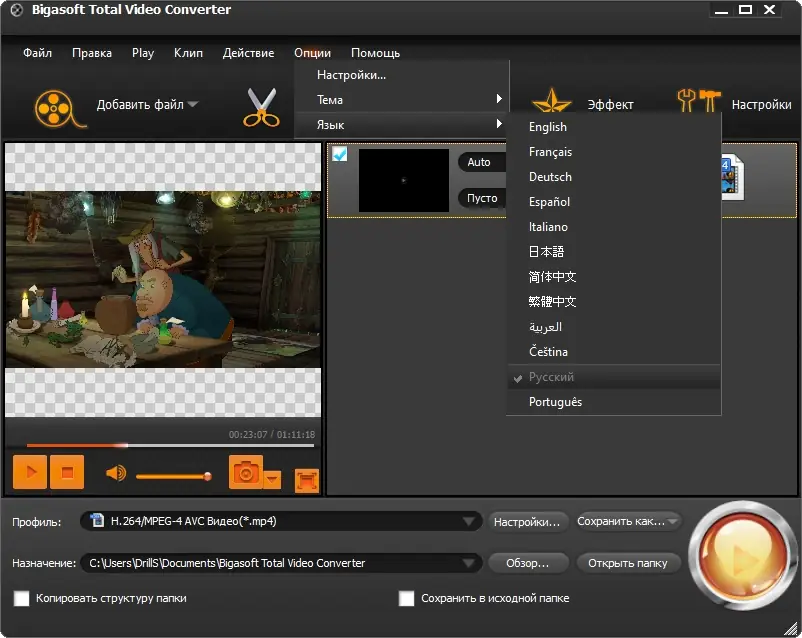Image resolution: width=802 pixels, height=638 pixels.
Task: Open the Клип menu
Action: (188, 53)
